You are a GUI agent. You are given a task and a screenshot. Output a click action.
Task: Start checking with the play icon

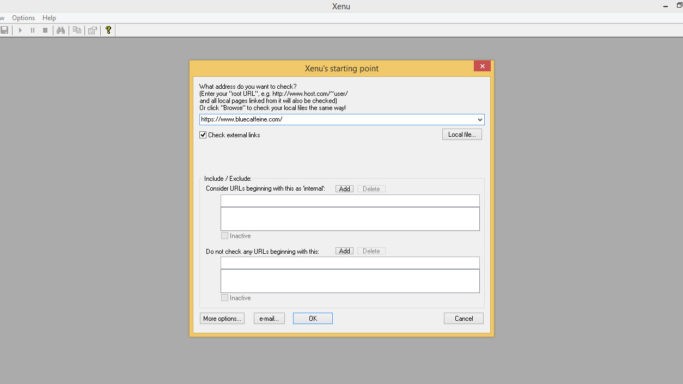[20, 30]
